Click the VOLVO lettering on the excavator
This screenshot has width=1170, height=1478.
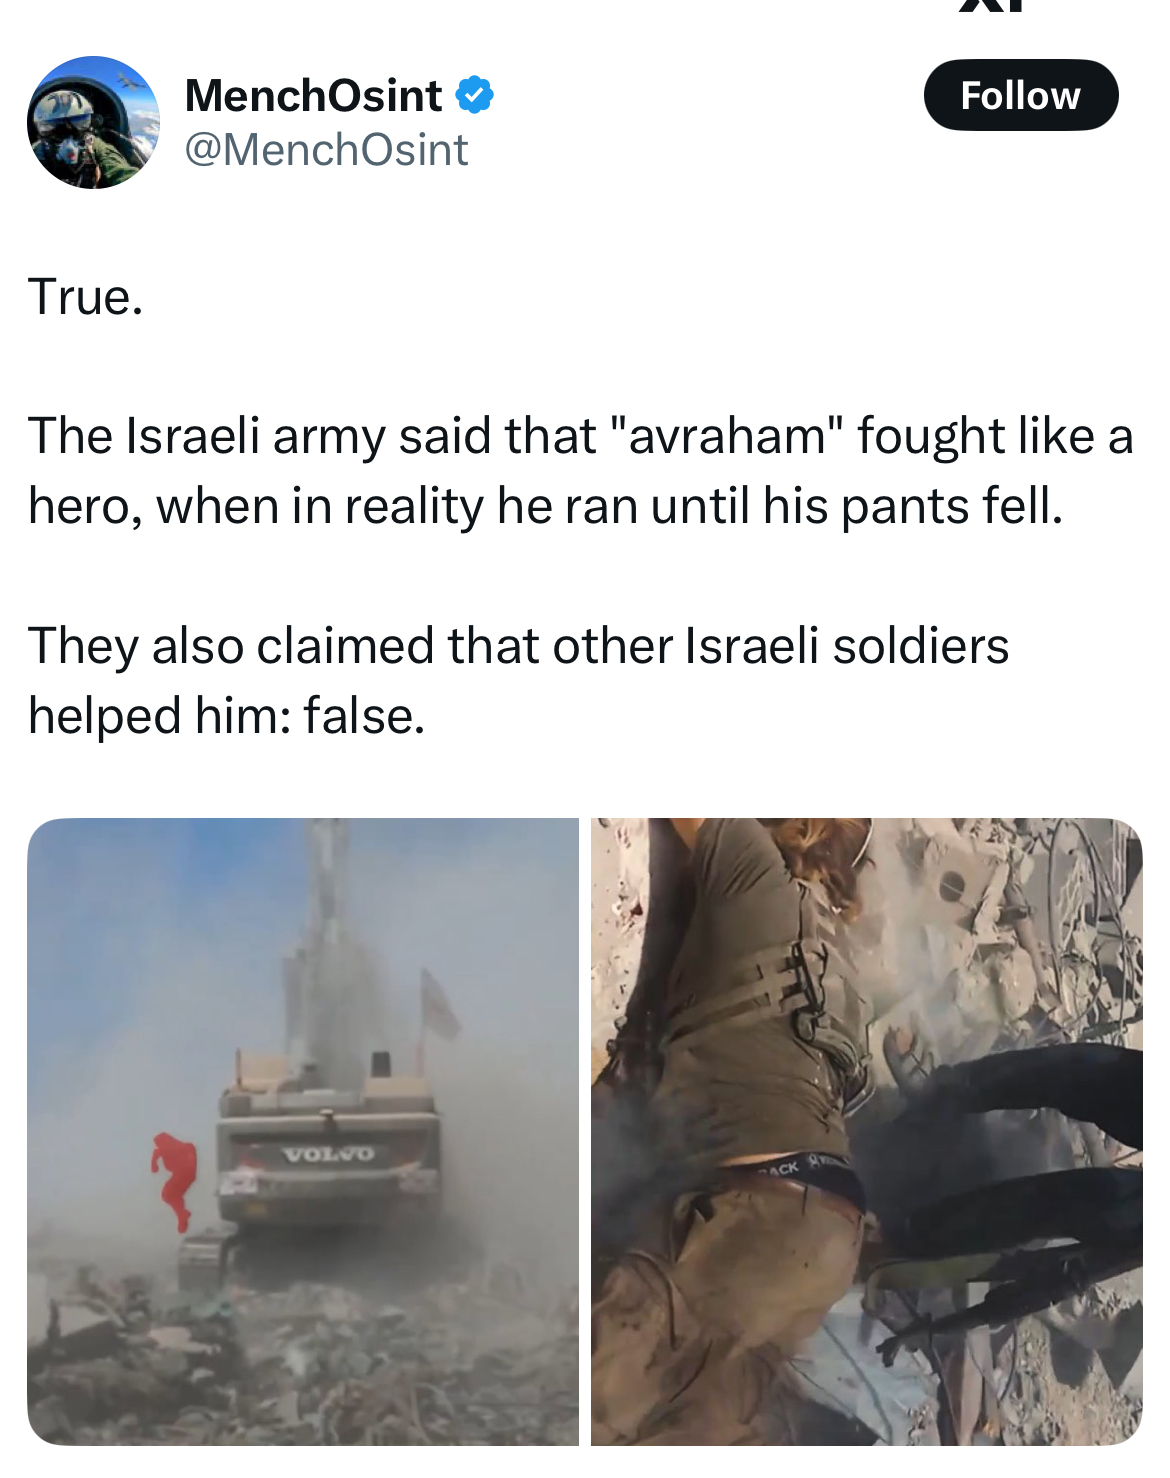point(328,1154)
